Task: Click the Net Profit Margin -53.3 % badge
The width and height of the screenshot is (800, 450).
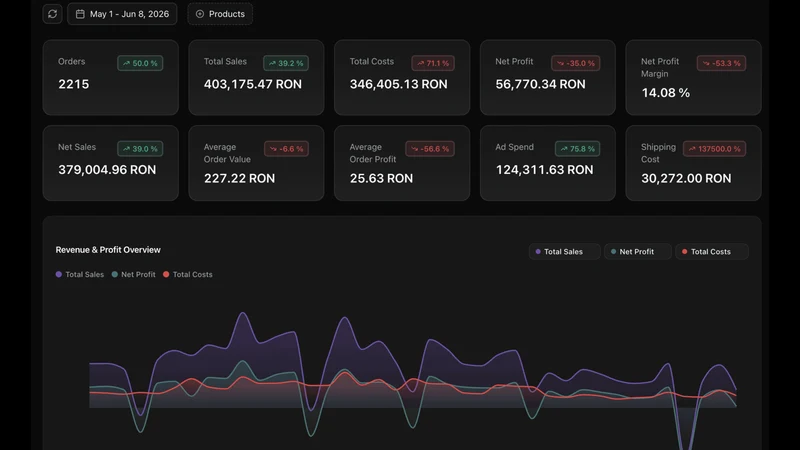Action: [x=721, y=63]
